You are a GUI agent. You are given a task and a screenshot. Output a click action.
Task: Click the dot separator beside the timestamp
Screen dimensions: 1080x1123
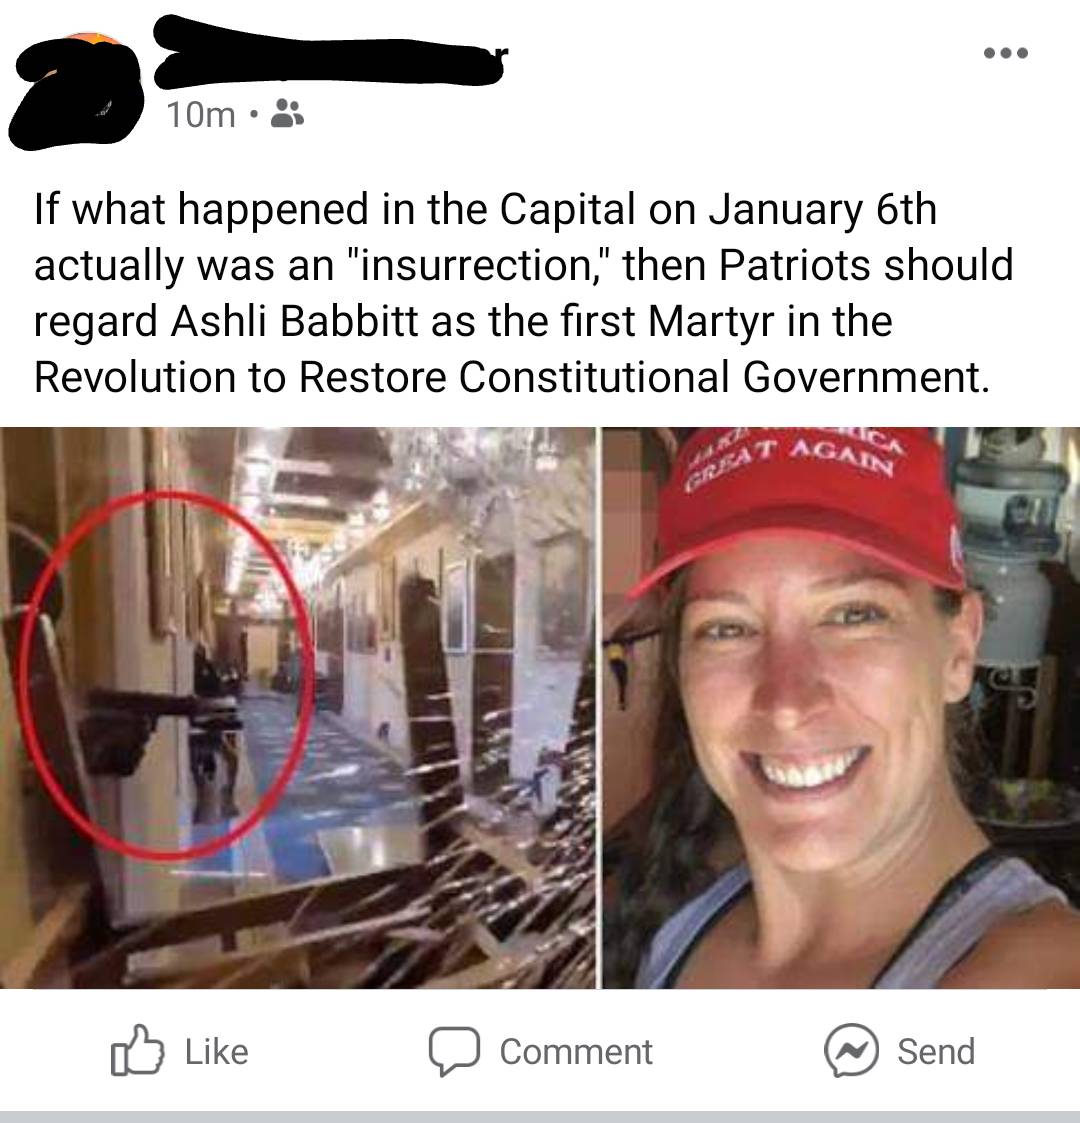pos(252,114)
